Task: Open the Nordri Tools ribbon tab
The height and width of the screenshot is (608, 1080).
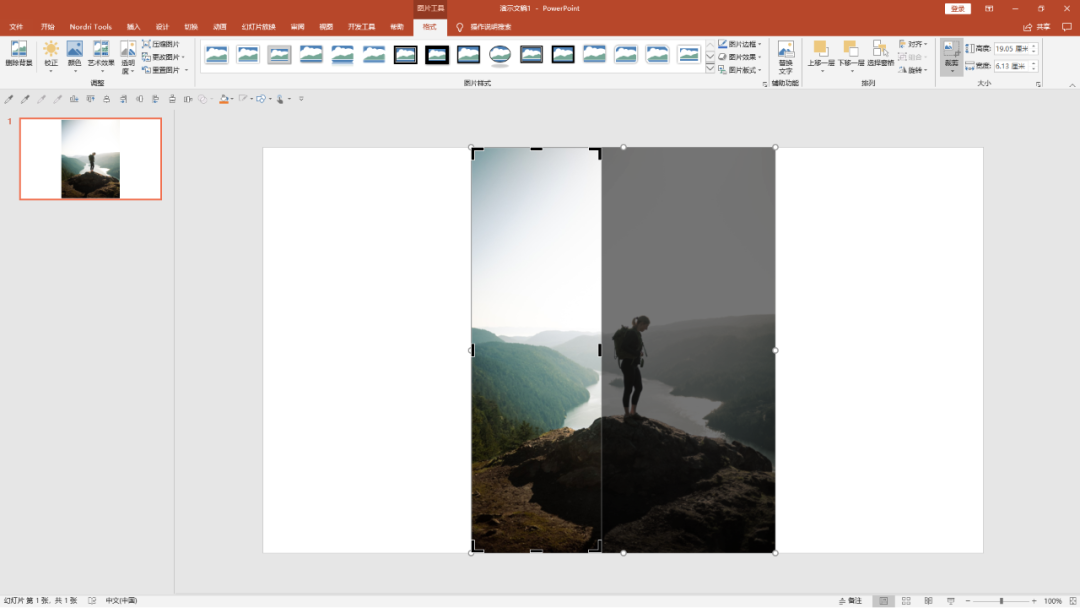Action: (x=90, y=27)
